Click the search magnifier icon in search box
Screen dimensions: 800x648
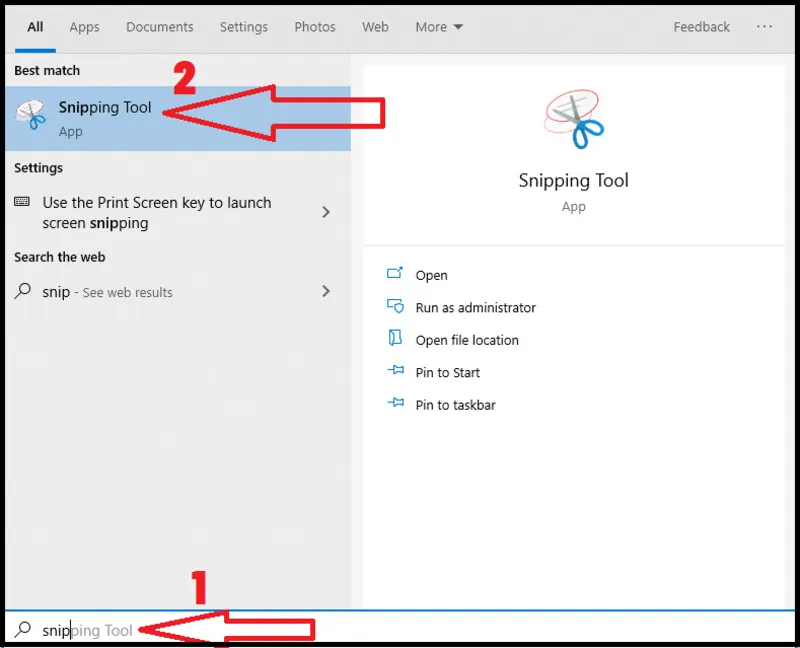pos(22,630)
